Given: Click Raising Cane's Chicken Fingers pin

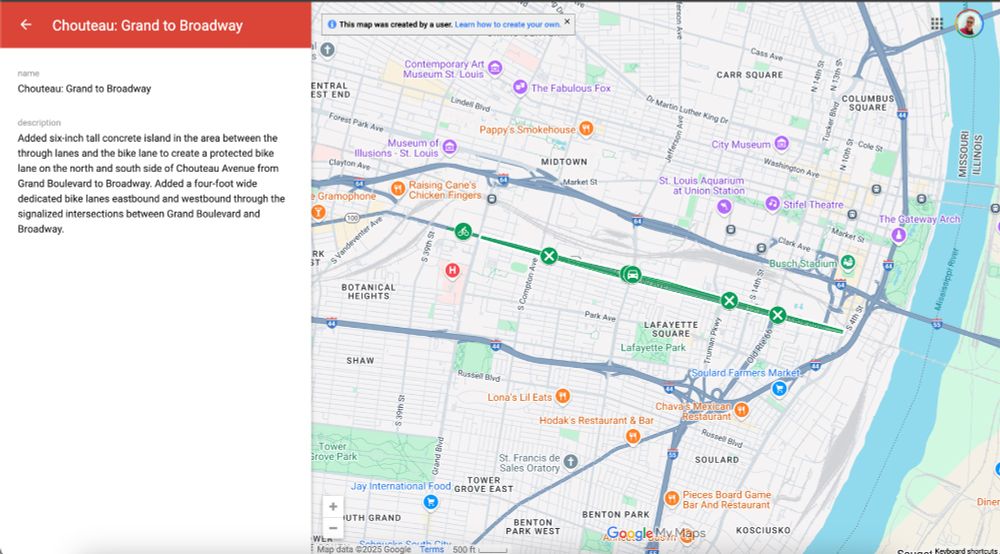Looking at the screenshot, I should click(397, 188).
